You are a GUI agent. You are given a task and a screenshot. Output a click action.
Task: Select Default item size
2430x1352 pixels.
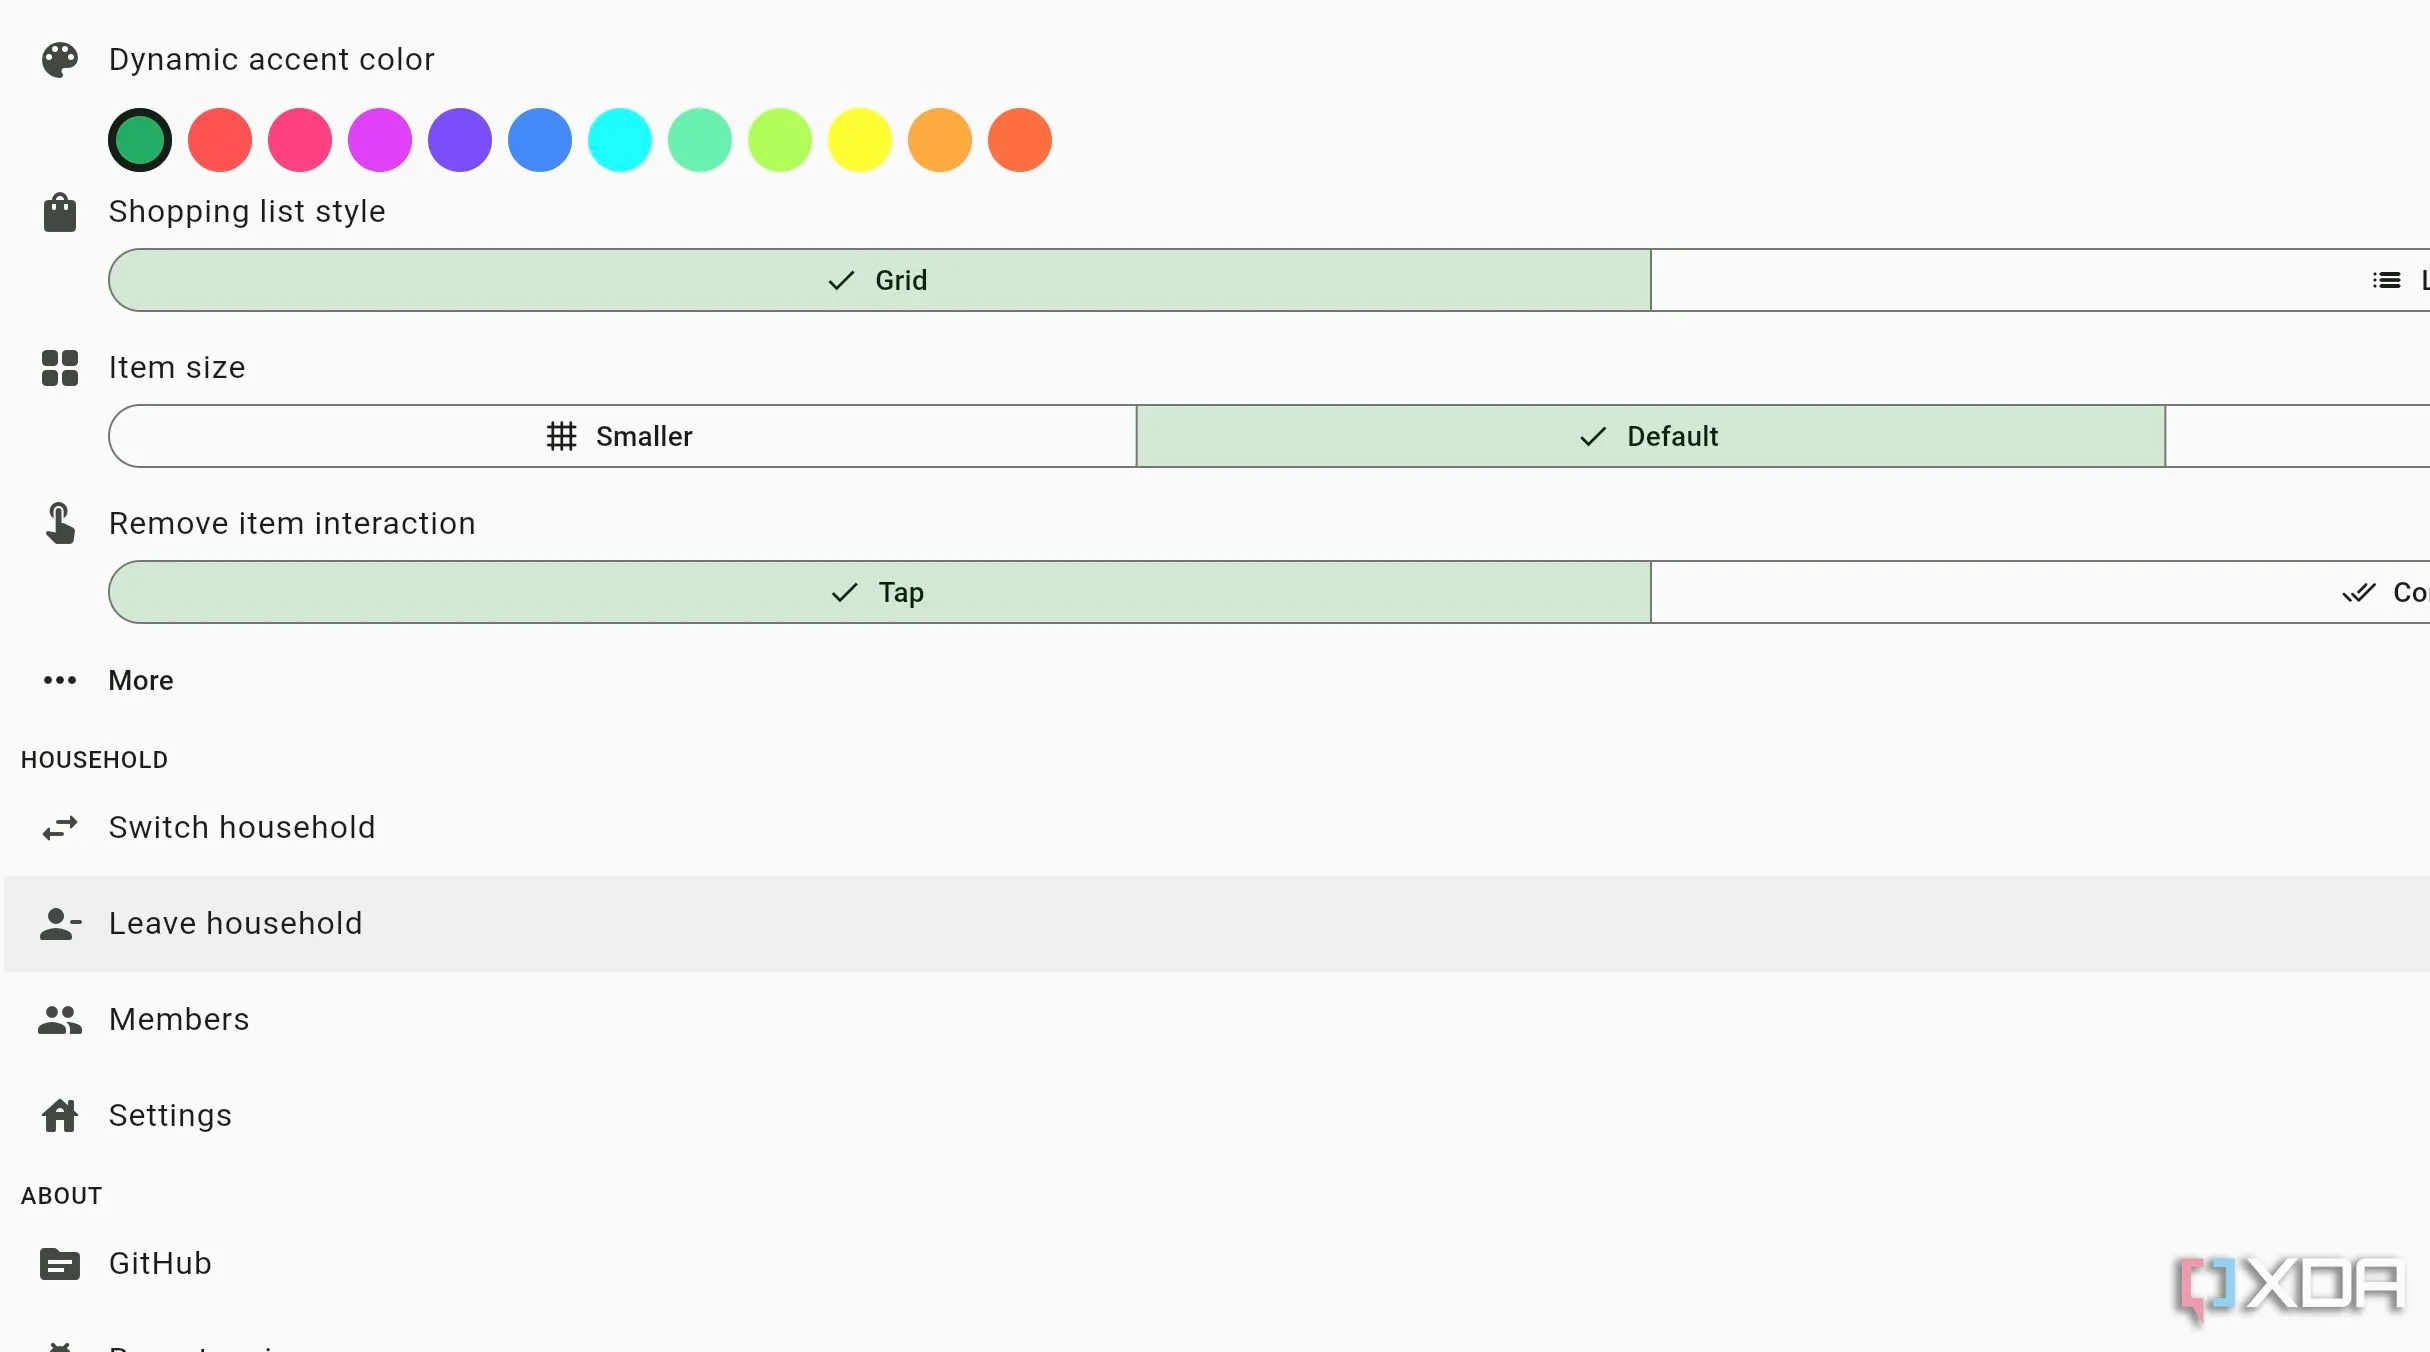[x=1650, y=437]
